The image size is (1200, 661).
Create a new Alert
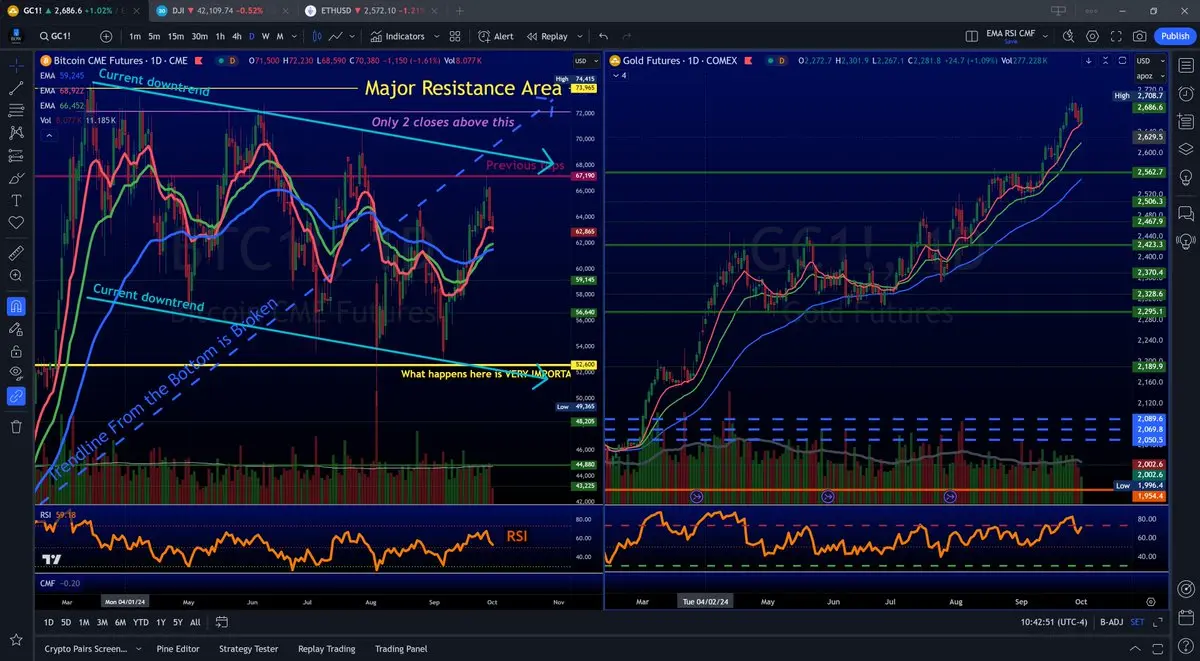(x=495, y=36)
